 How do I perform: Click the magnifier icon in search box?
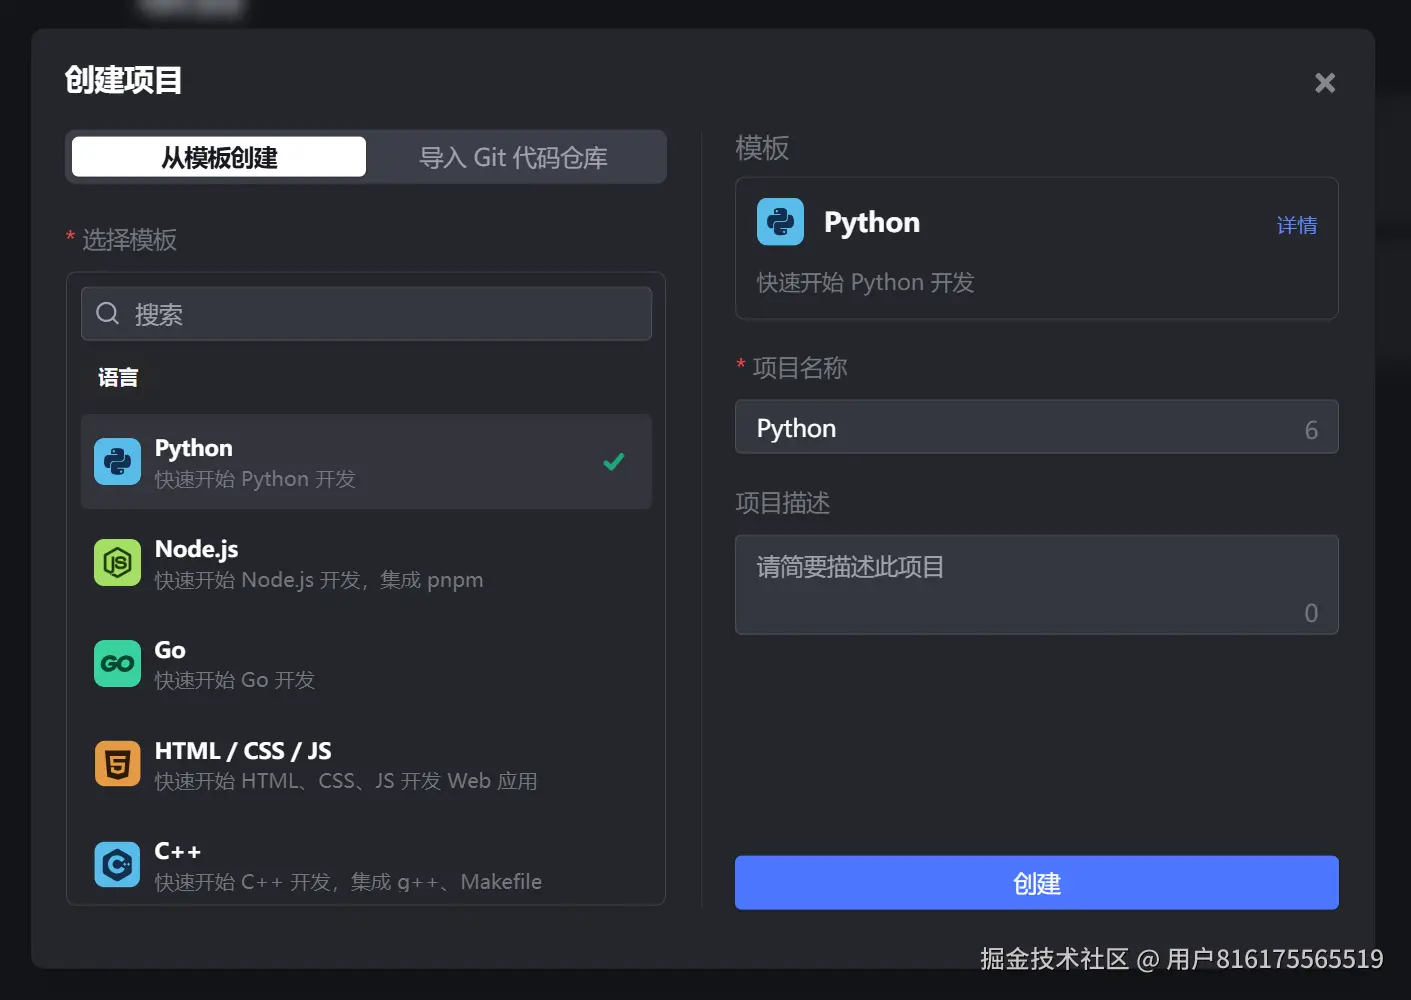click(x=107, y=314)
